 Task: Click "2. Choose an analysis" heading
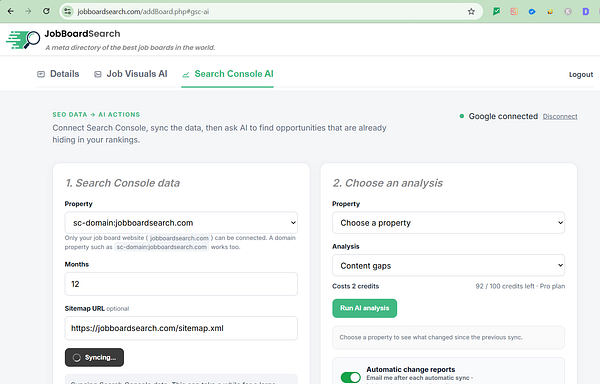388,183
